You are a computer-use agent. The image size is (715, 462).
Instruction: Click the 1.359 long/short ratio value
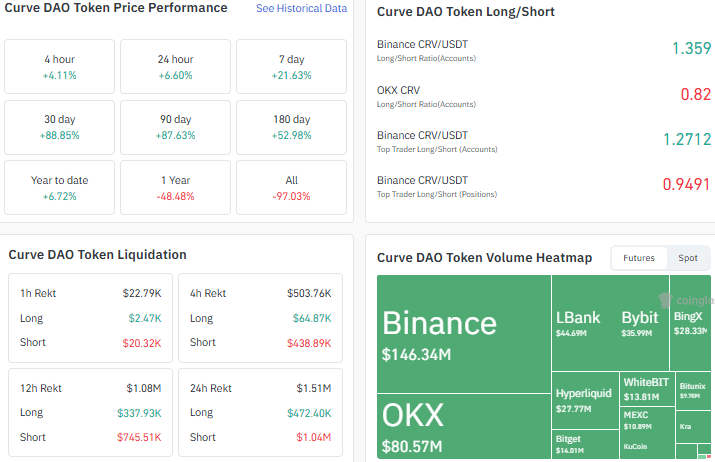point(691,48)
